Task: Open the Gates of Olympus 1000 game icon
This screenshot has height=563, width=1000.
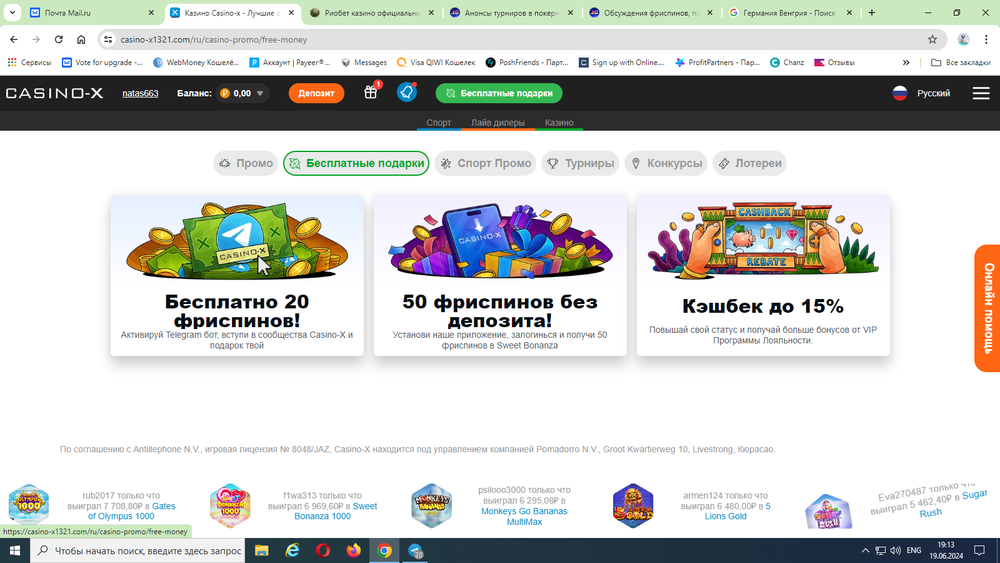Action: coord(28,505)
